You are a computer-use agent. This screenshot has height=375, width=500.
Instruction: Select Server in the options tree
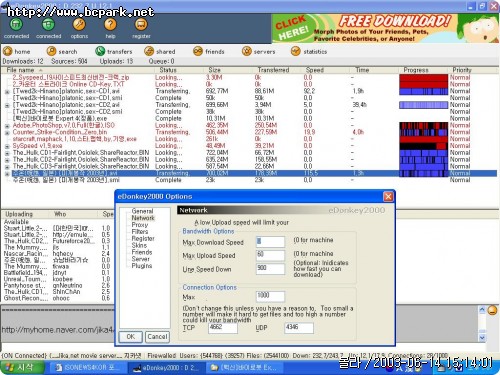click(x=141, y=259)
